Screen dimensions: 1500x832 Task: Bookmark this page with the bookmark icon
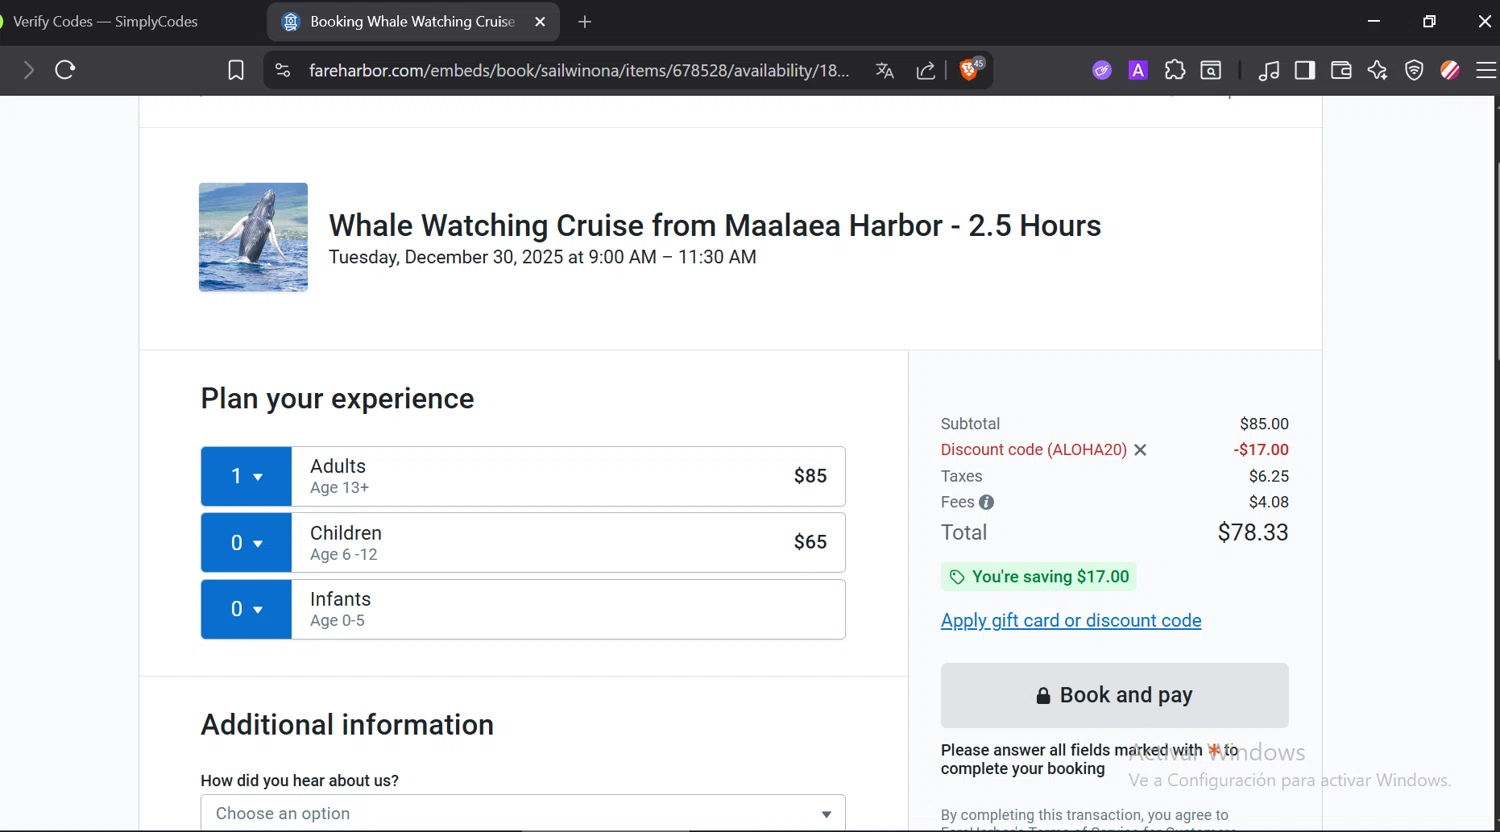(236, 70)
